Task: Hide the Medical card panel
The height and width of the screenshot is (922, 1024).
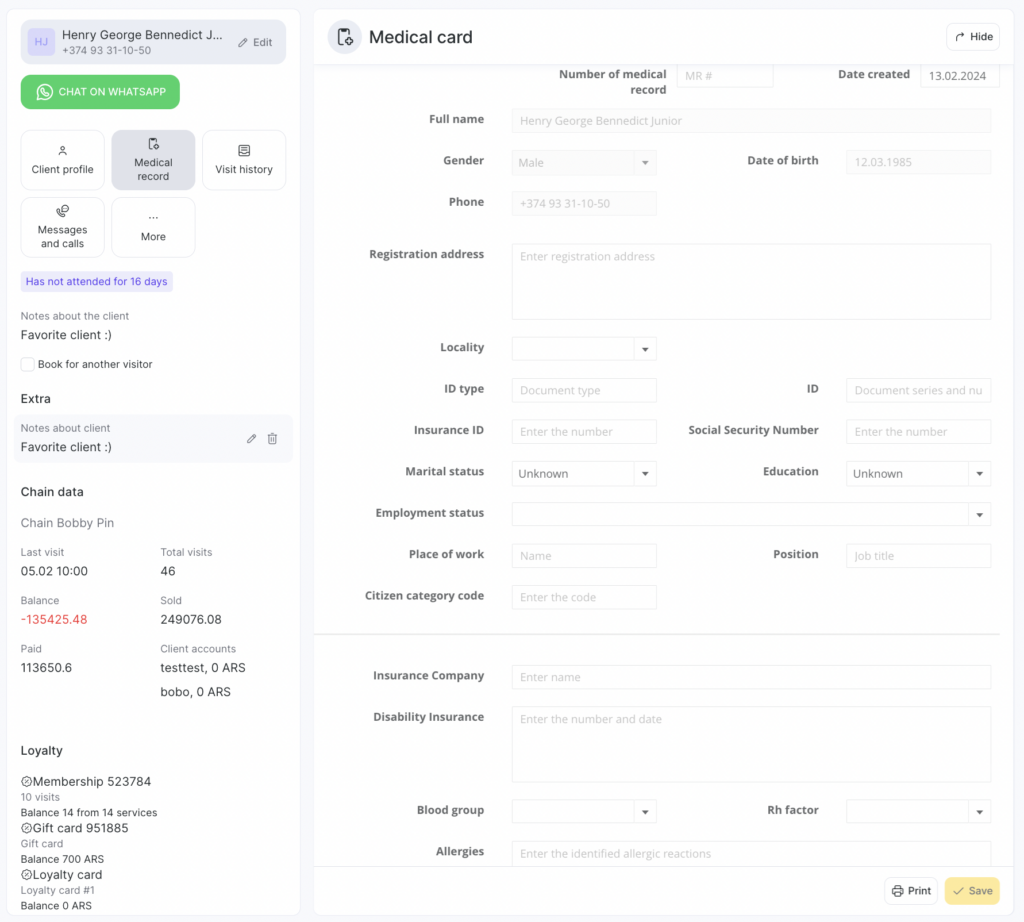Action: (x=972, y=37)
